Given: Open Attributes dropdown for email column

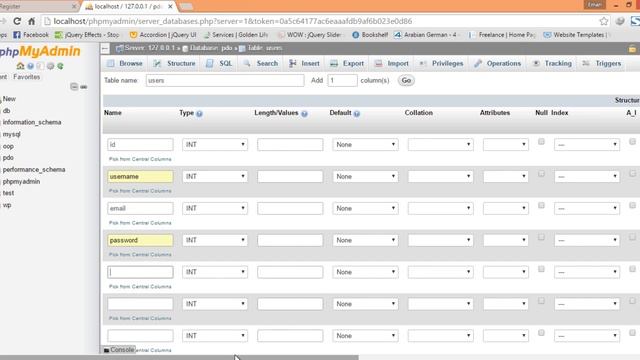Looking at the screenshot, I should (506, 208).
